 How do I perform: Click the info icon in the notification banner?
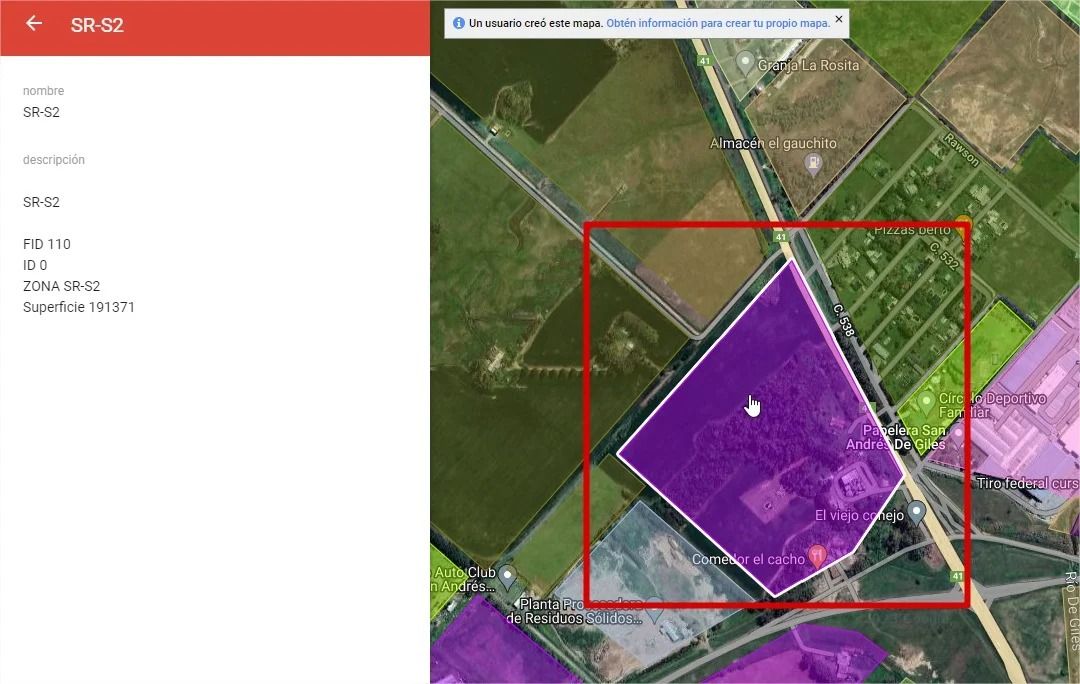pyautogui.click(x=459, y=23)
